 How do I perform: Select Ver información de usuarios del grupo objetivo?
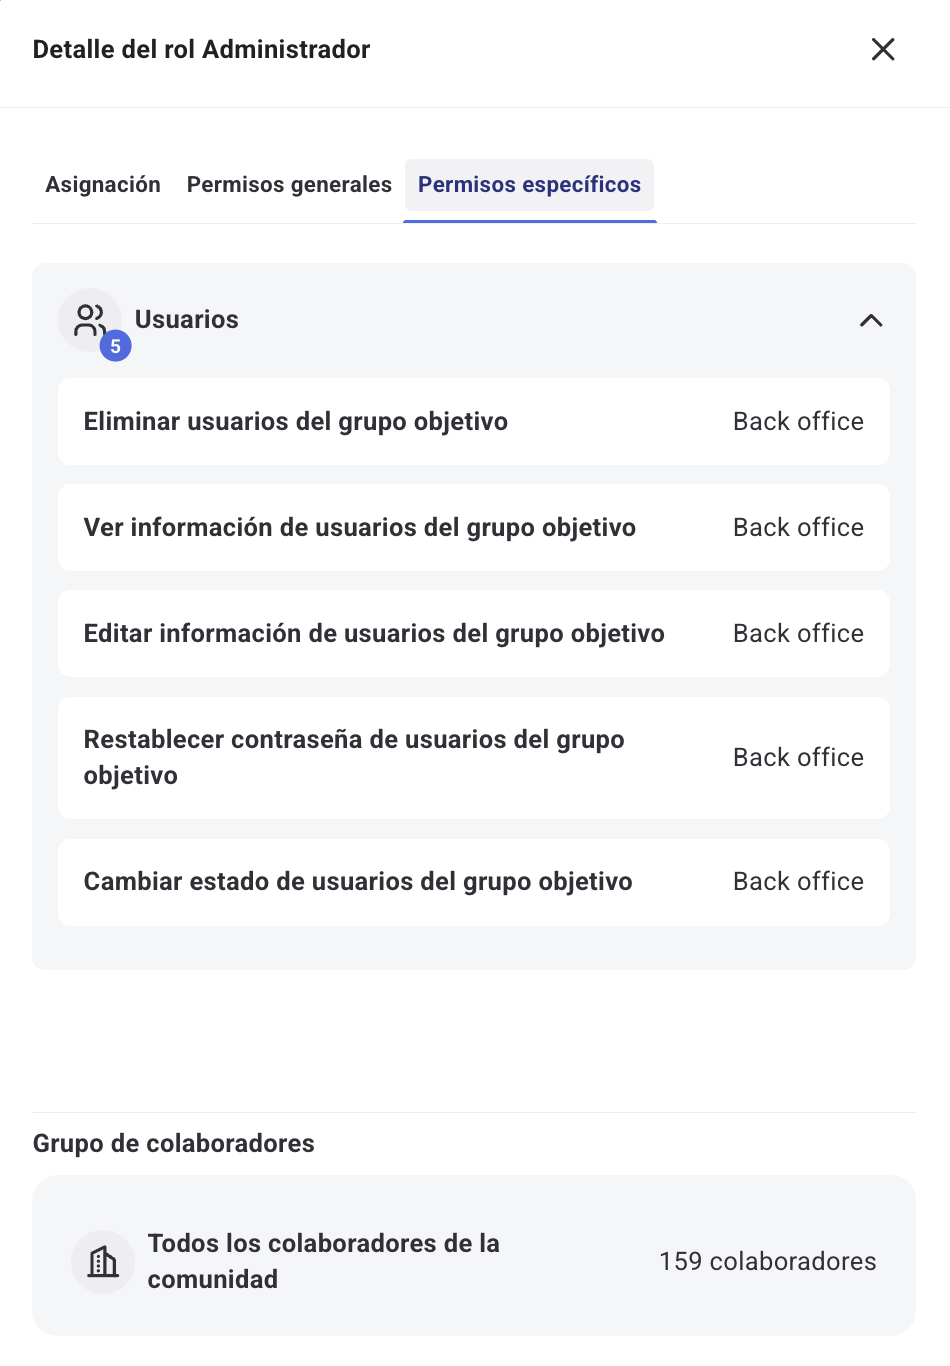pyautogui.click(x=360, y=527)
